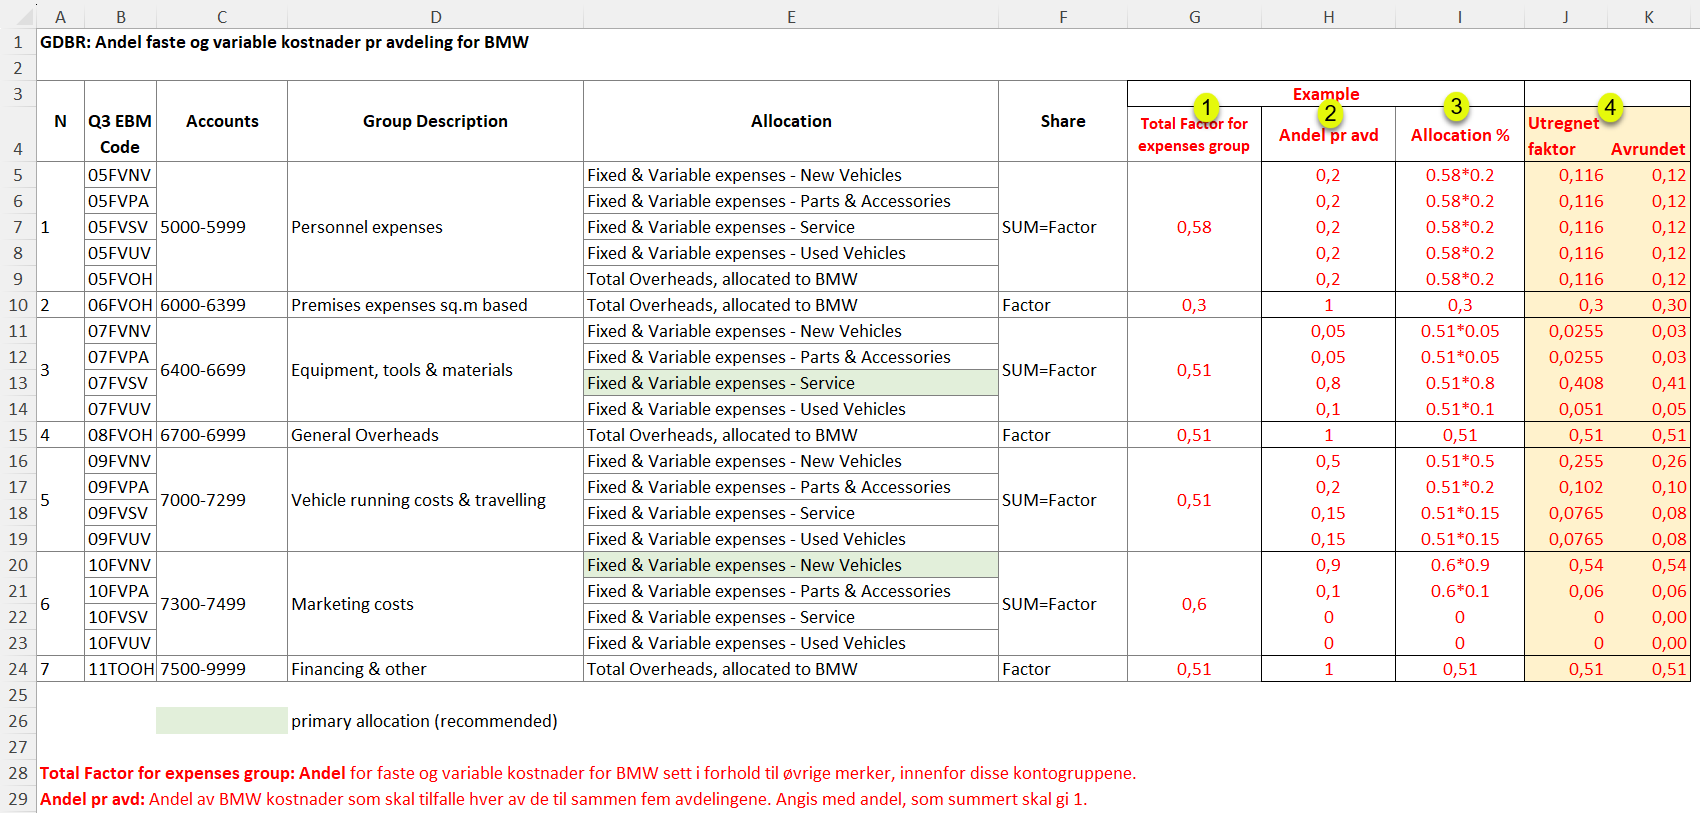Click Parts & Accessories allocation in the 05FVPA row
This screenshot has width=1700, height=813.
click(791, 201)
